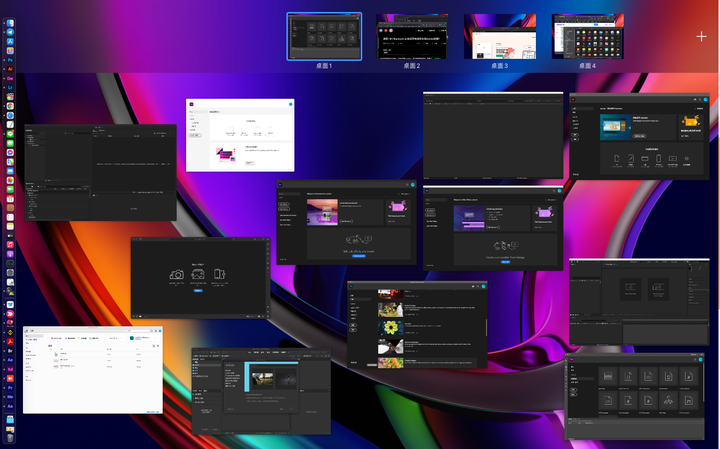Select the Bridge window with image thumbnails
This screenshot has width=720, height=449.
[x=261, y=391]
